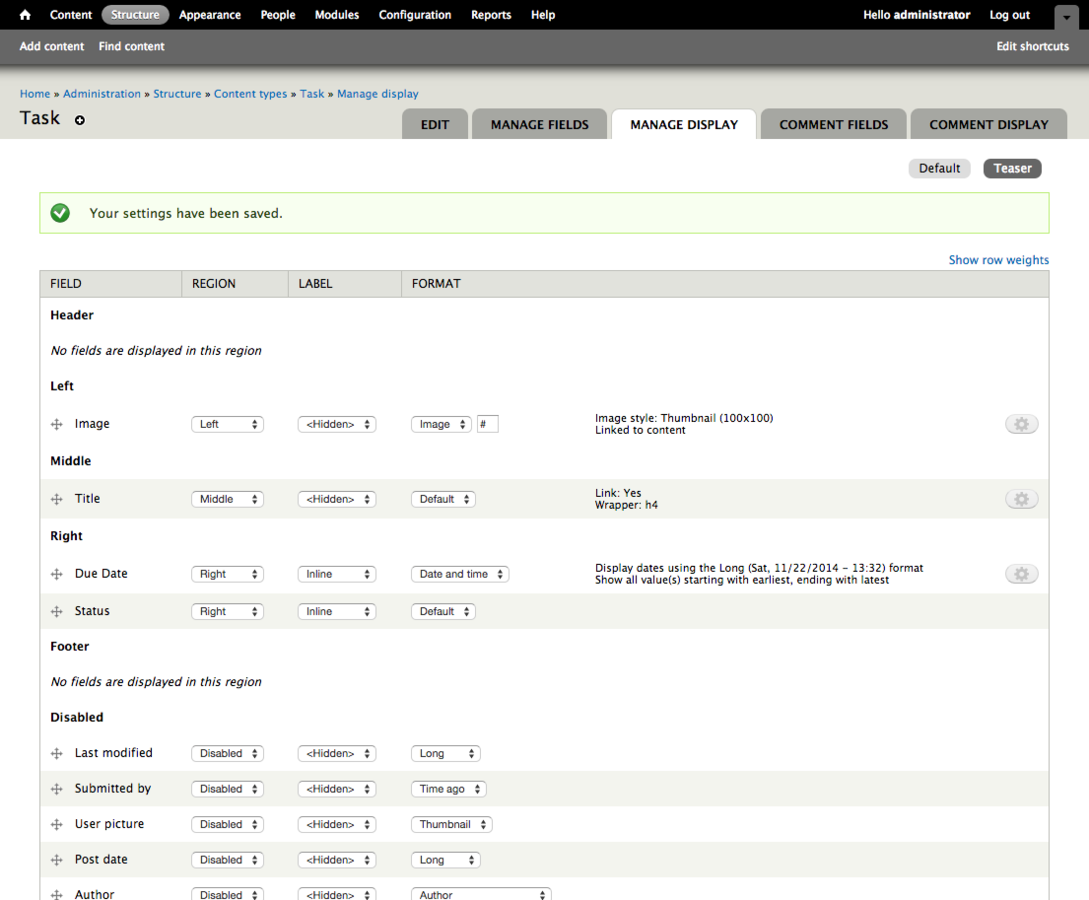The image size is (1089, 900).
Task: Open Due Date format settings gear
Action: (1021, 574)
